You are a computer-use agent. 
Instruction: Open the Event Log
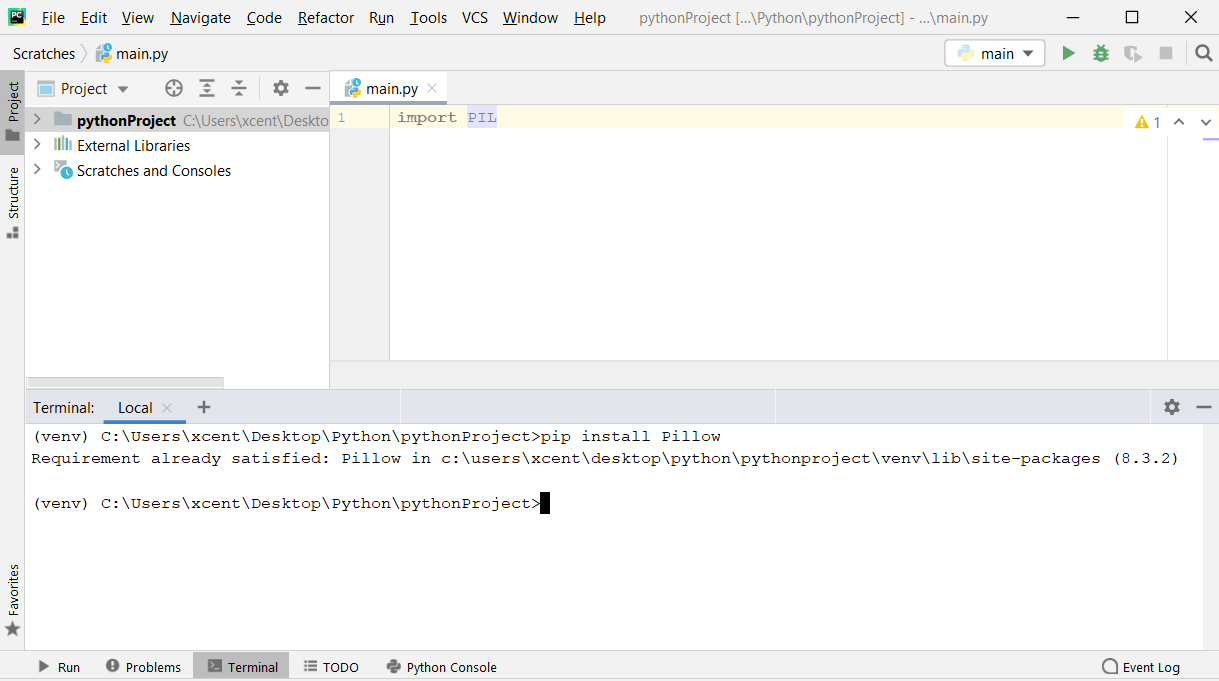[1141, 666]
